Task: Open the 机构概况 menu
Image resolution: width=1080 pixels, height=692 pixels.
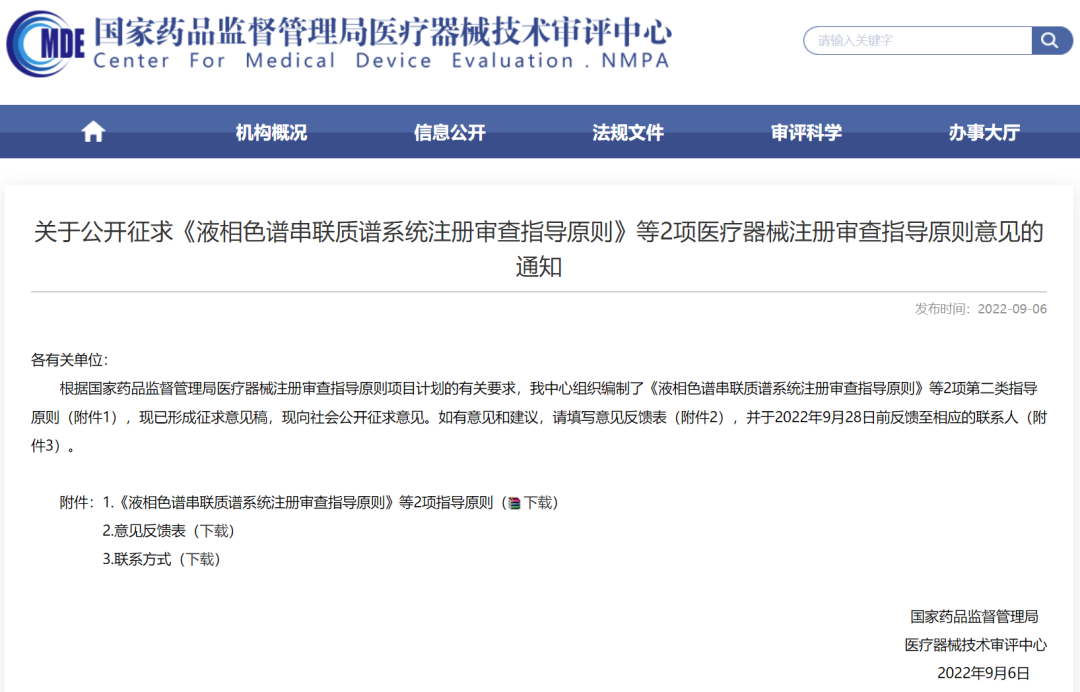Action: point(271,132)
